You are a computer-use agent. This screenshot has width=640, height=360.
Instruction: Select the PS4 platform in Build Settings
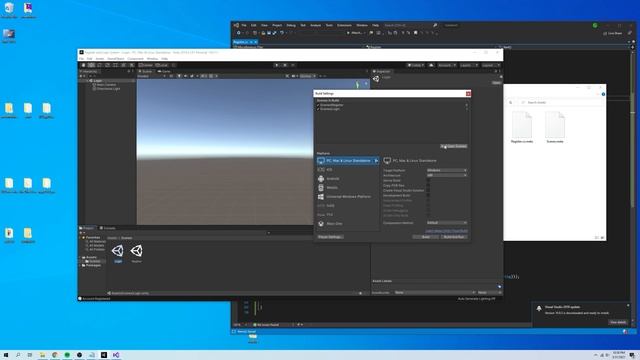point(348,215)
